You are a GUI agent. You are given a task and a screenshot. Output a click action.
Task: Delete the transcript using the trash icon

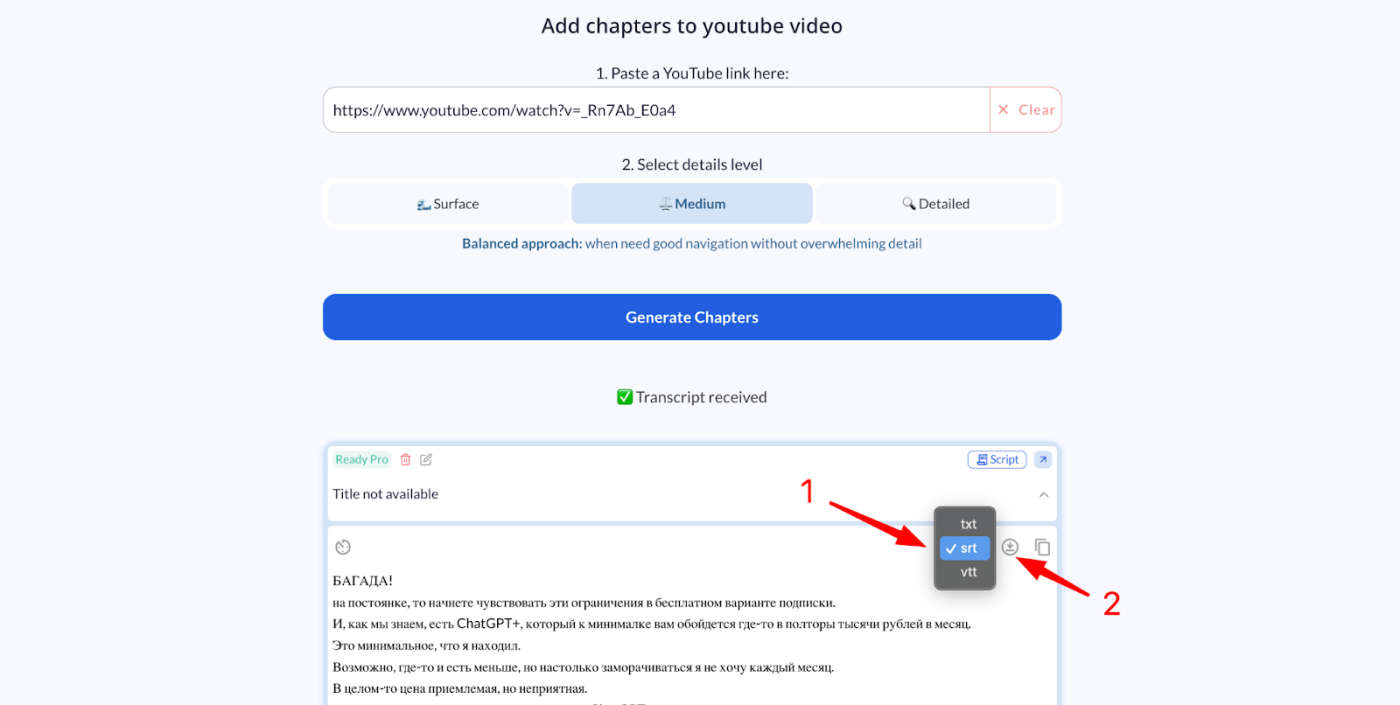[x=405, y=459]
